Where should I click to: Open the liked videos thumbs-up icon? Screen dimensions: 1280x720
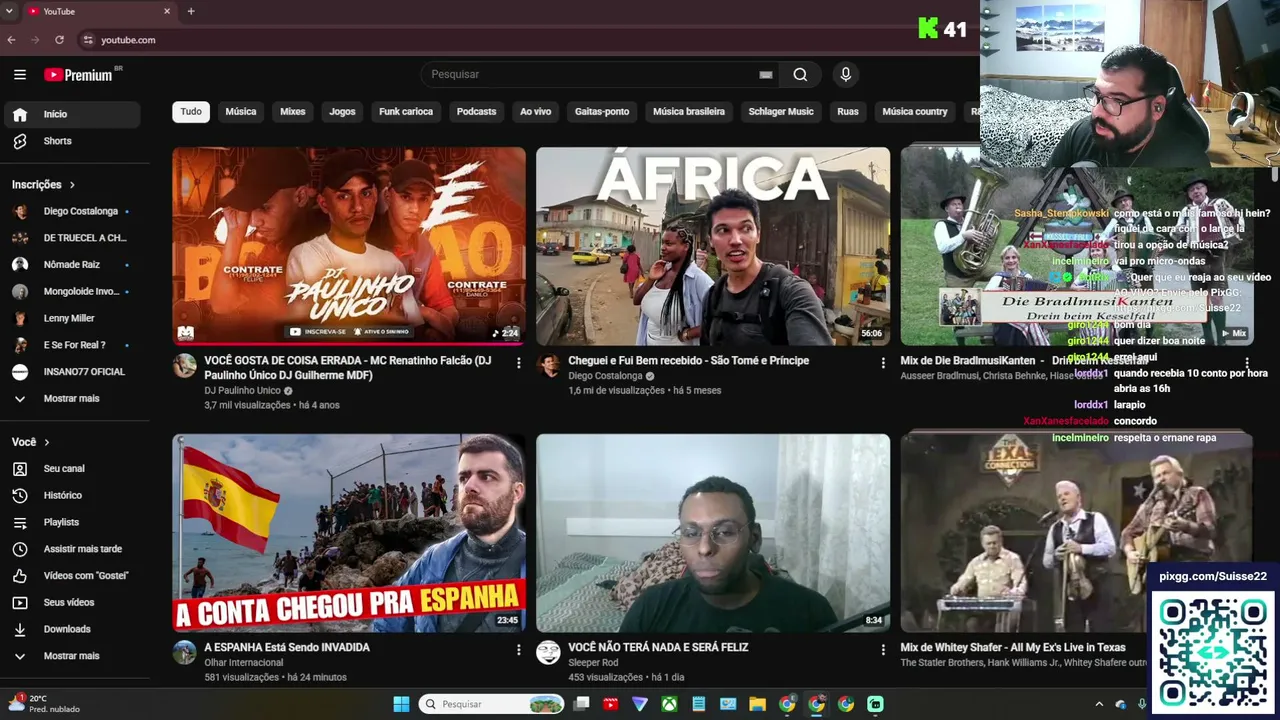click(20, 576)
